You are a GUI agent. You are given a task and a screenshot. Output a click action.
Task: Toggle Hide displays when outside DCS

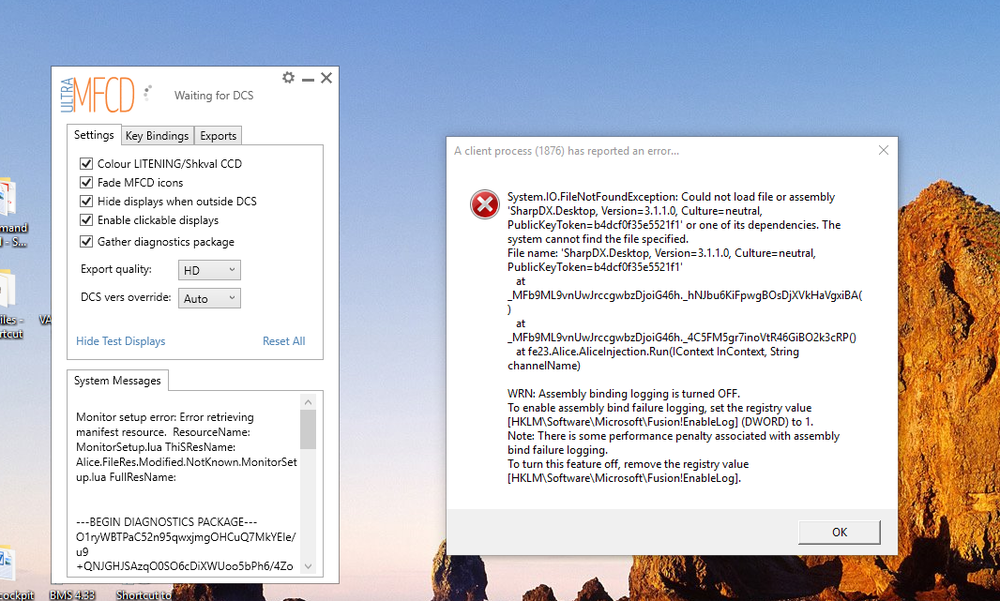(86, 201)
